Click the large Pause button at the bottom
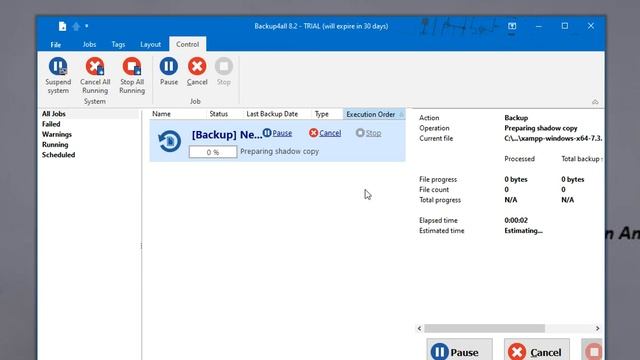This screenshot has height=360, width=640. tap(460, 349)
